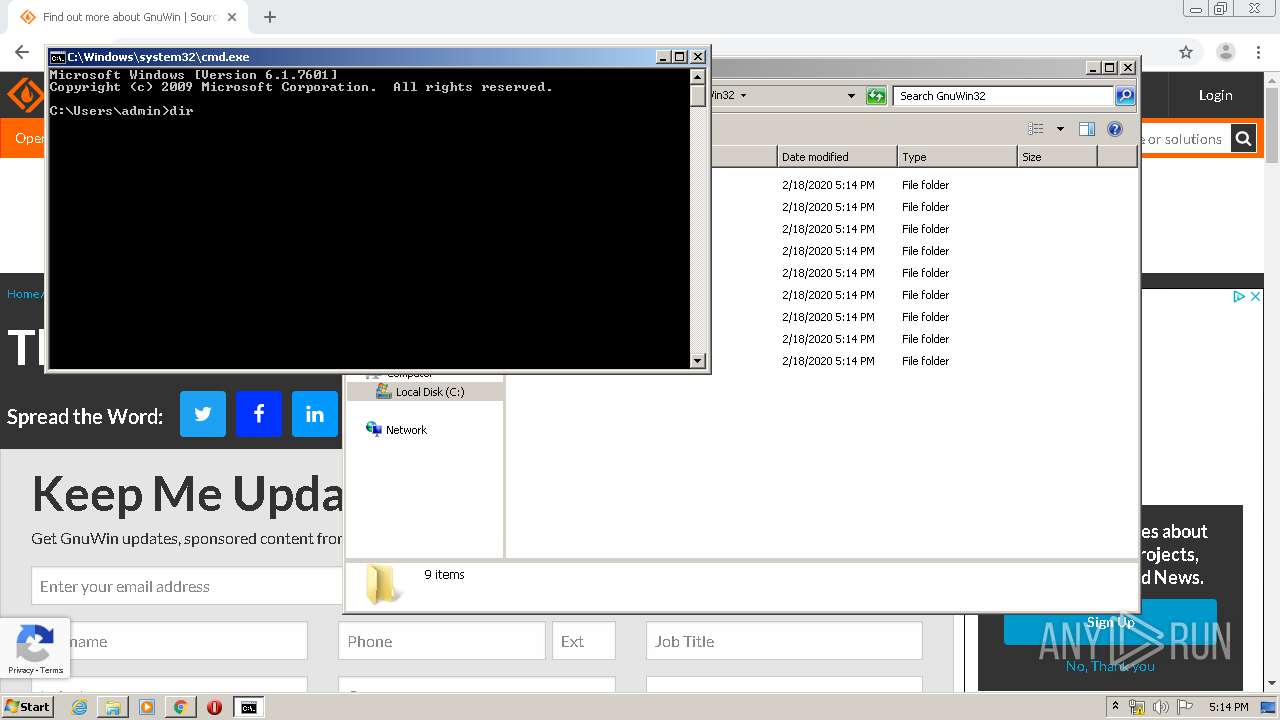Open reCAPTCHA Privacy link

pos(20,670)
